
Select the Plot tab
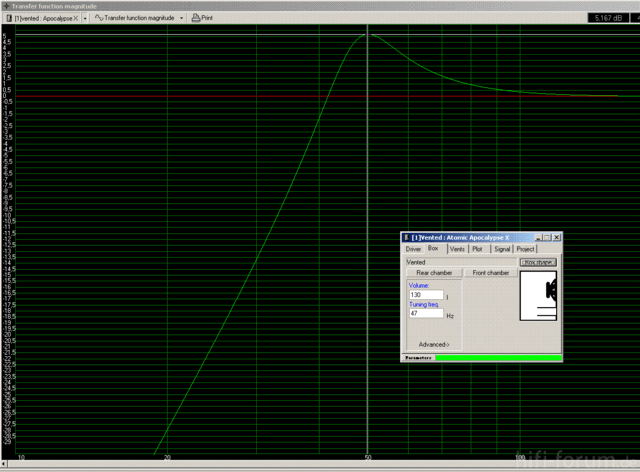coord(478,248)
